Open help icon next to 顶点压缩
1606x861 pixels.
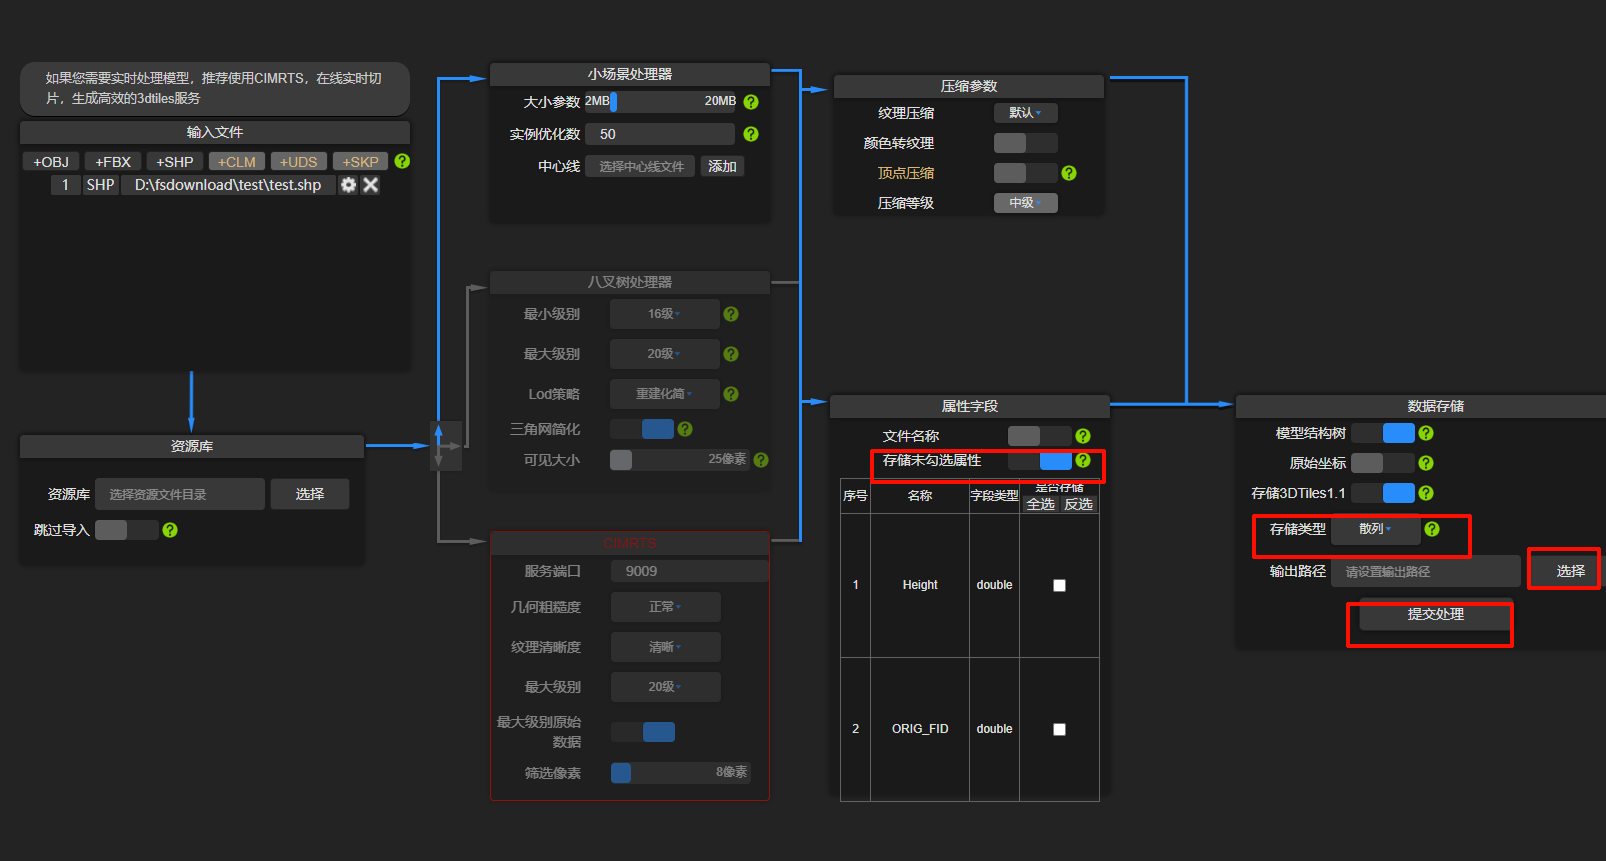pyautogui.click(x=1069, y=173)
